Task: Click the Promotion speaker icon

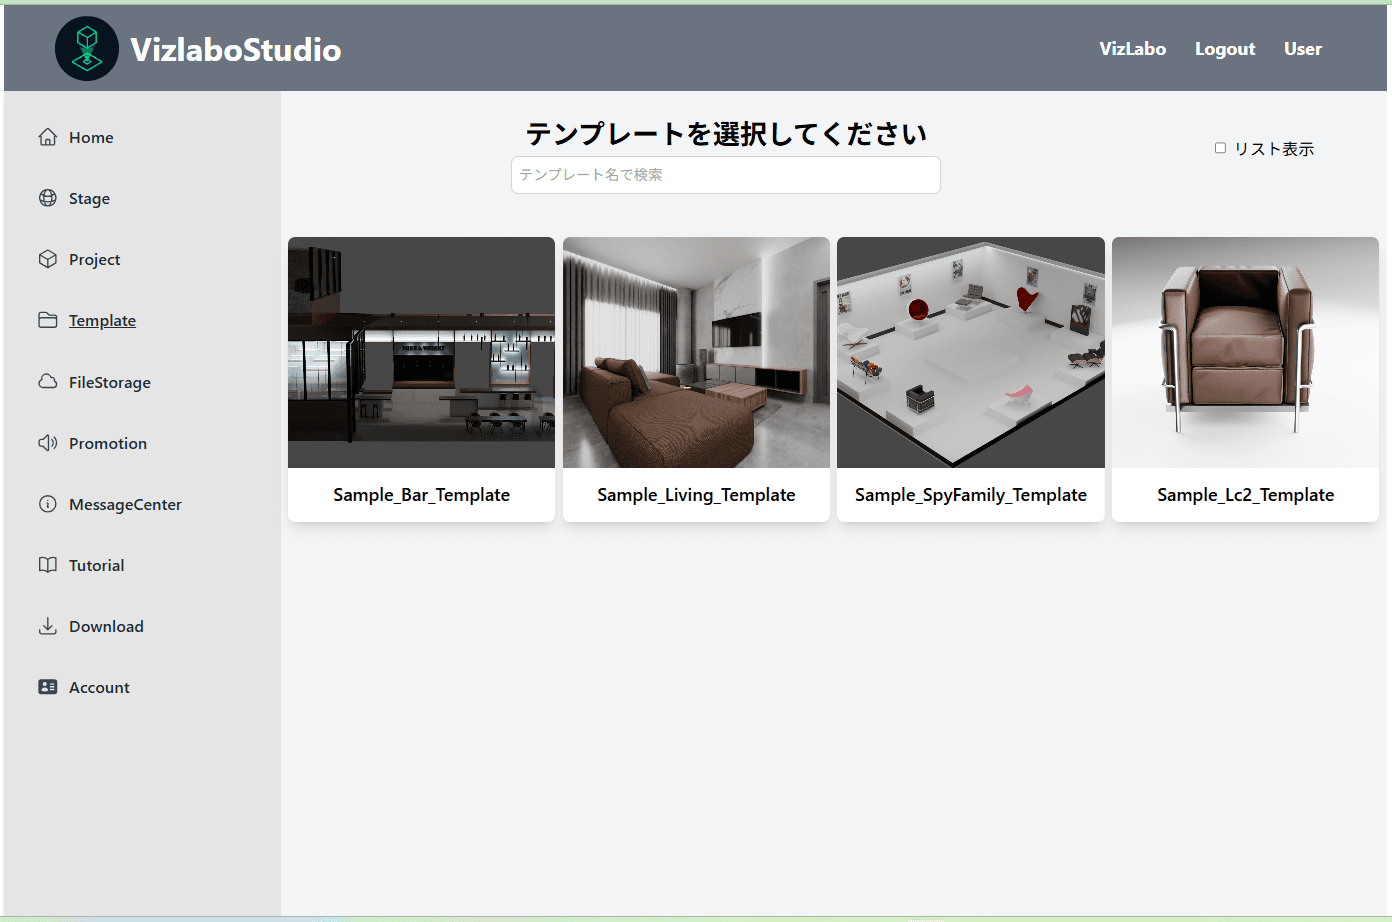Action: (47, 443)
